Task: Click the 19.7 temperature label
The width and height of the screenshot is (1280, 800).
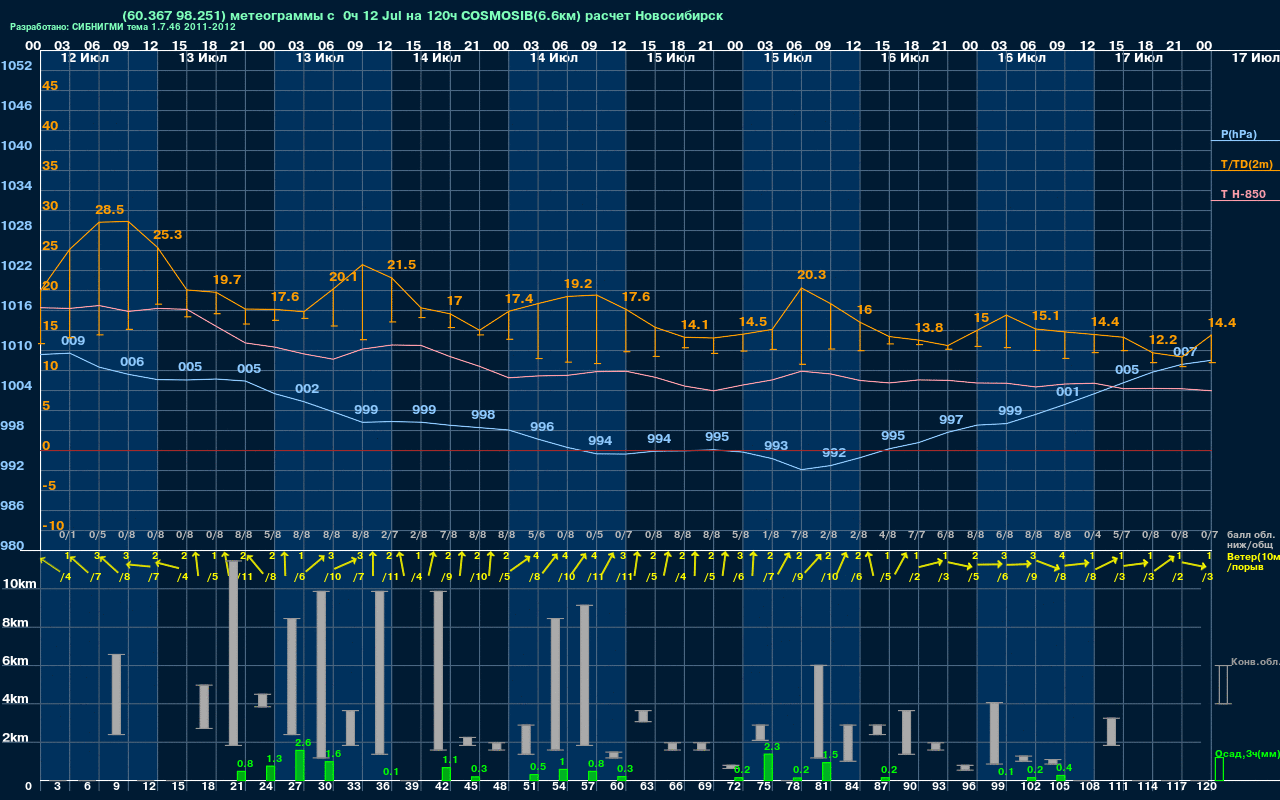Action: click(227, 279)
